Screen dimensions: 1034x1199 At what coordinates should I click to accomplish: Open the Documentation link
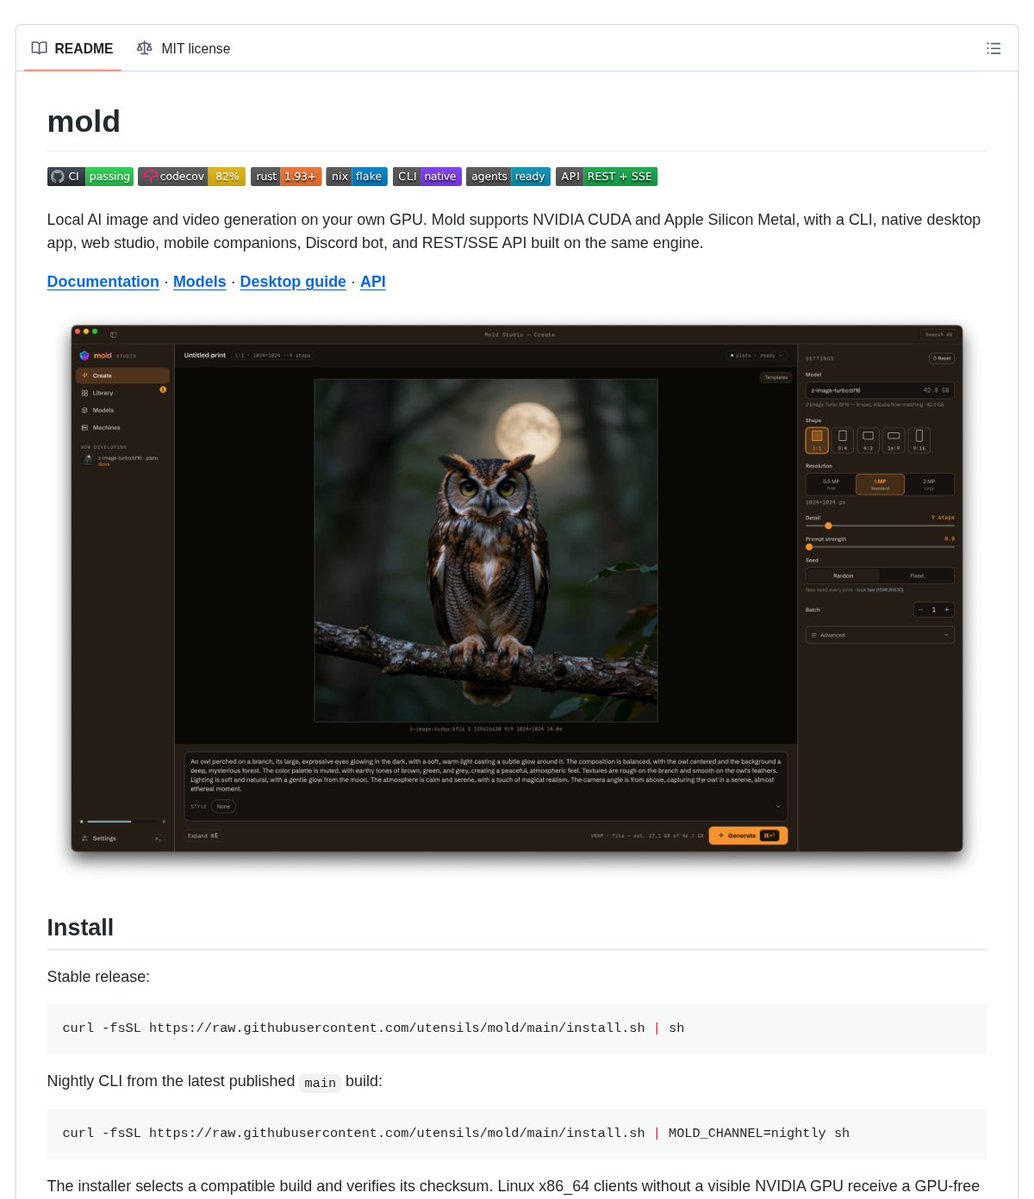(103, 281)
